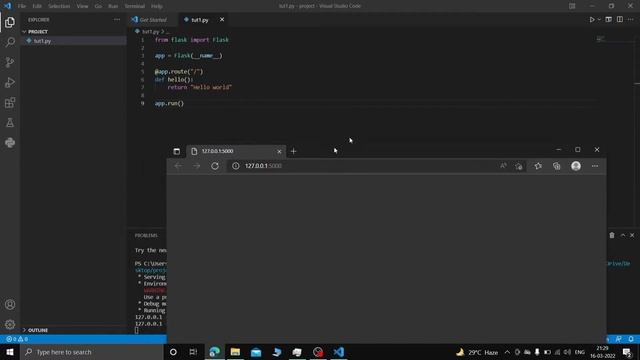The width and height of the screenshot is (640, 360).
Task: Open the View menu
Action: click(82, 6)
